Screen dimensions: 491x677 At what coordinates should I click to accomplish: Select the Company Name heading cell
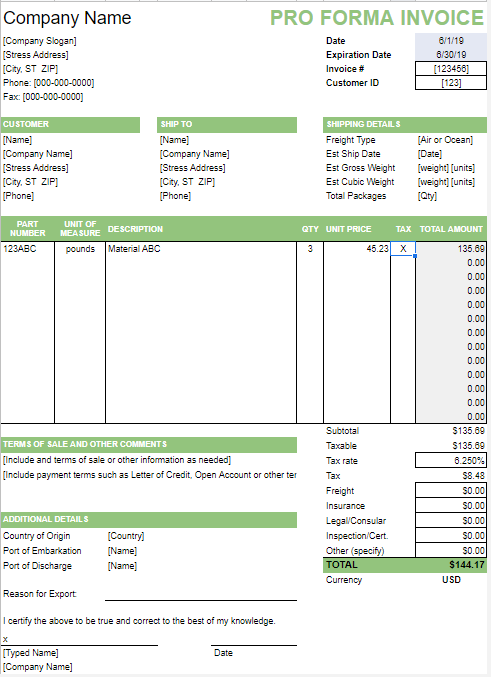[67, 18]
